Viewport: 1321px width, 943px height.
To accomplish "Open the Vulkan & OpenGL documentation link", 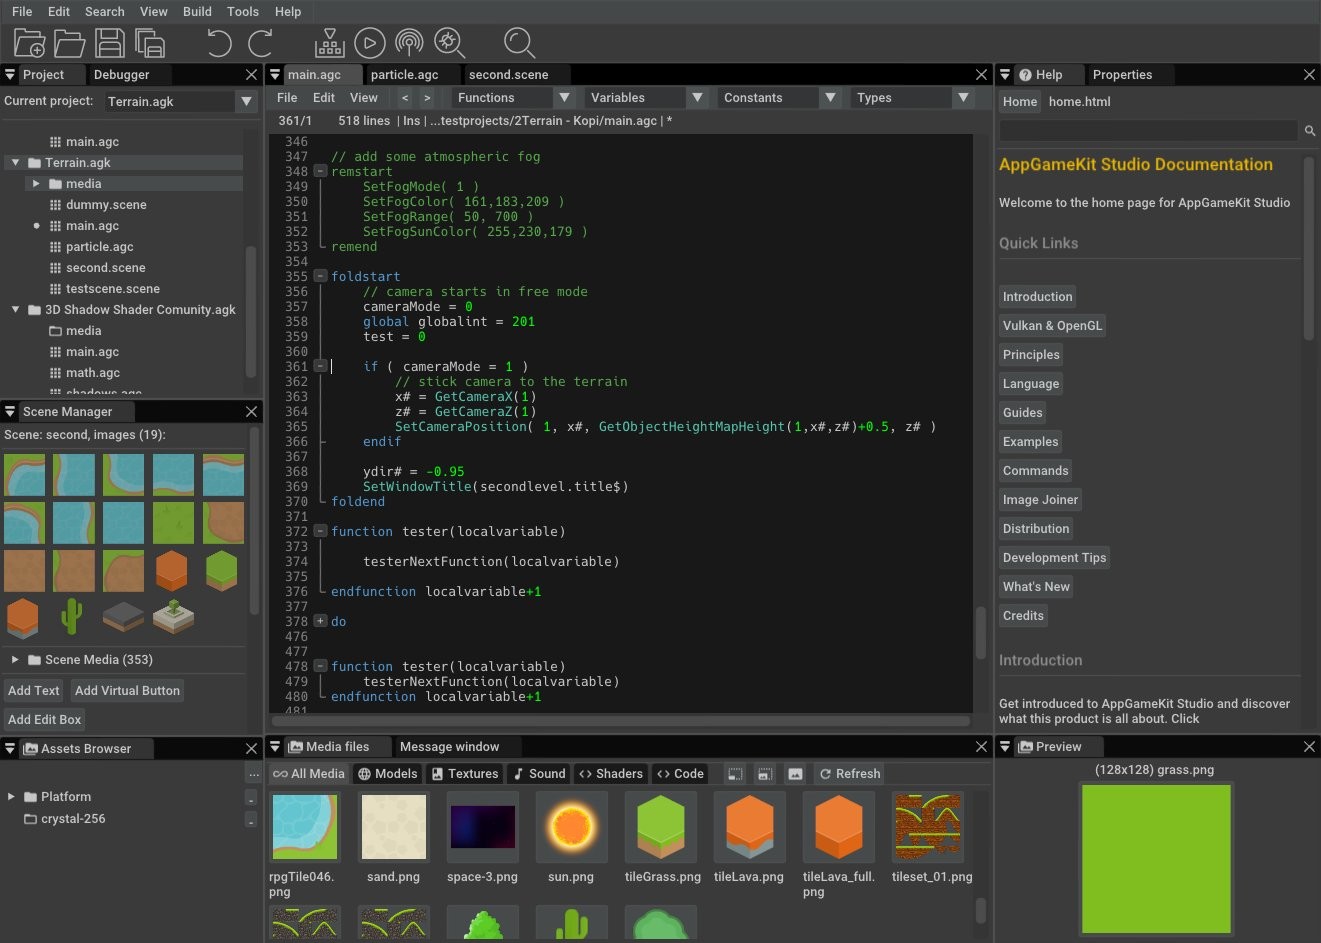I will tap(1052, 326).
